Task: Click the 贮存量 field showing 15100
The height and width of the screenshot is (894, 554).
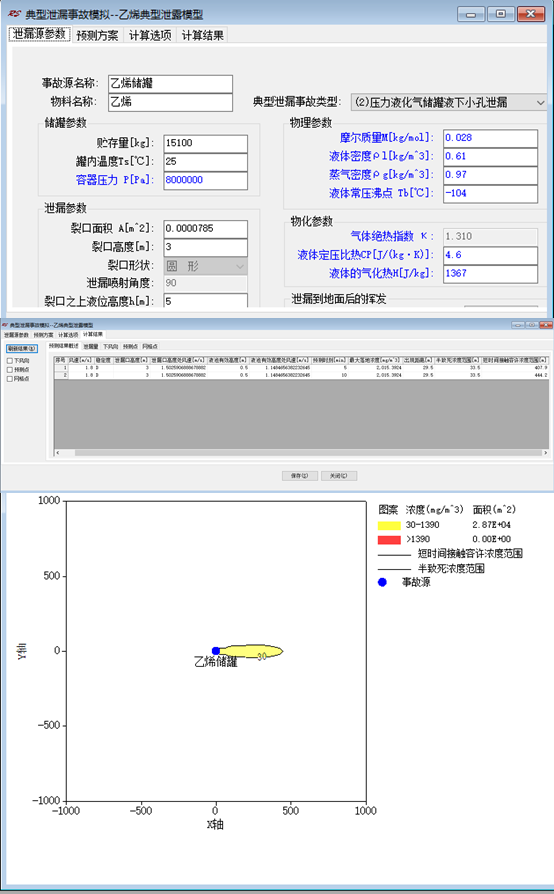Action: coord(205,143)
